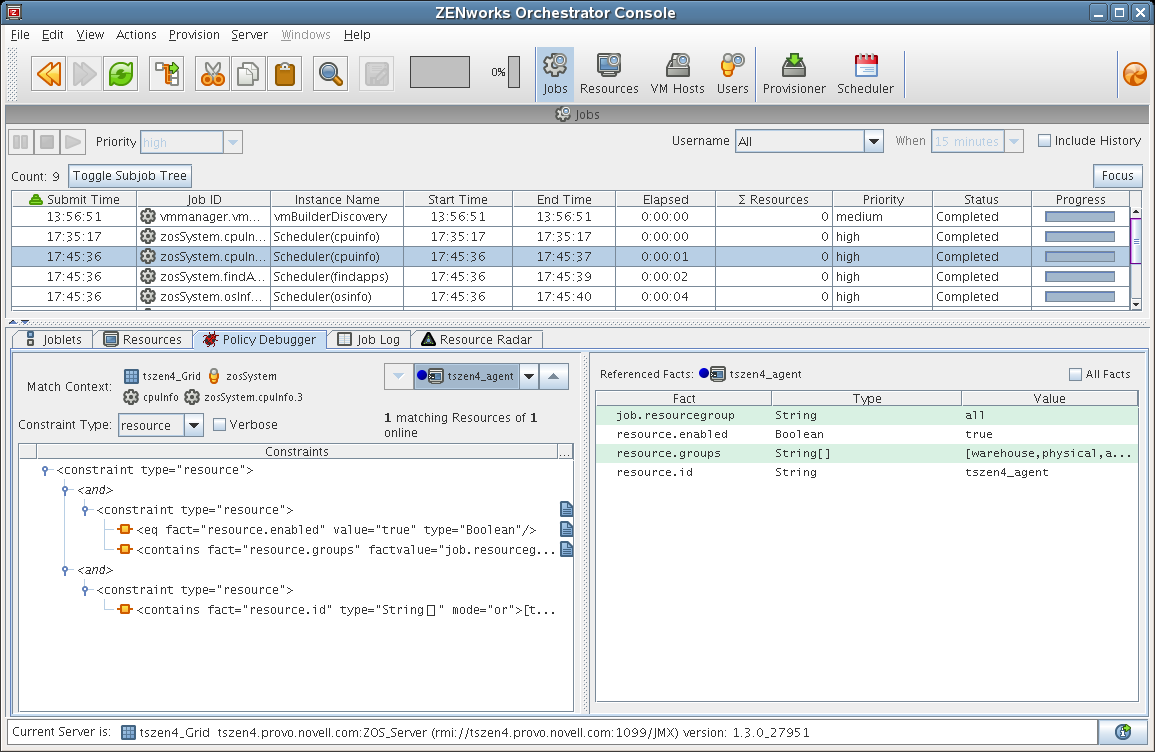Sort jobs by the Priority column header
Image resolution: width=1155 pixels, height=752 pixels.
click(882, 200)
